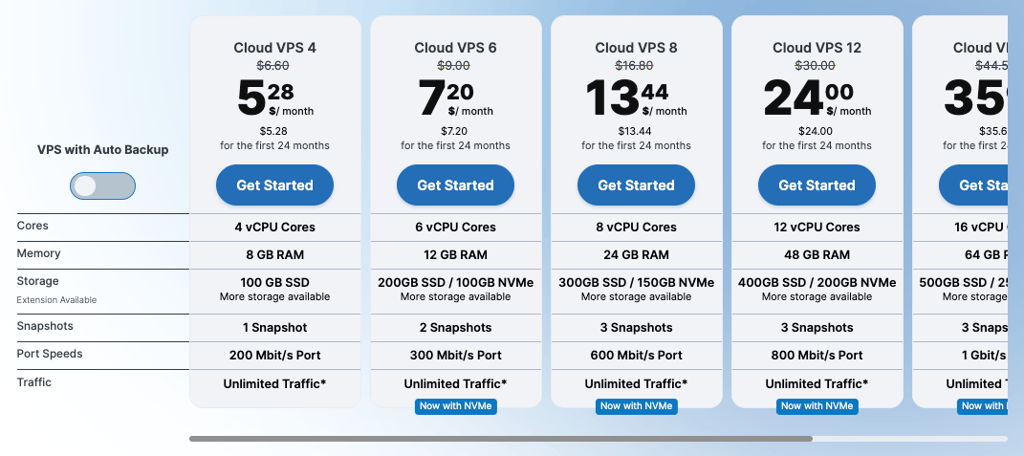Click the 2 Snapshots cell
The height and width of the screenshot is (456, 1024).
[455, 328]
